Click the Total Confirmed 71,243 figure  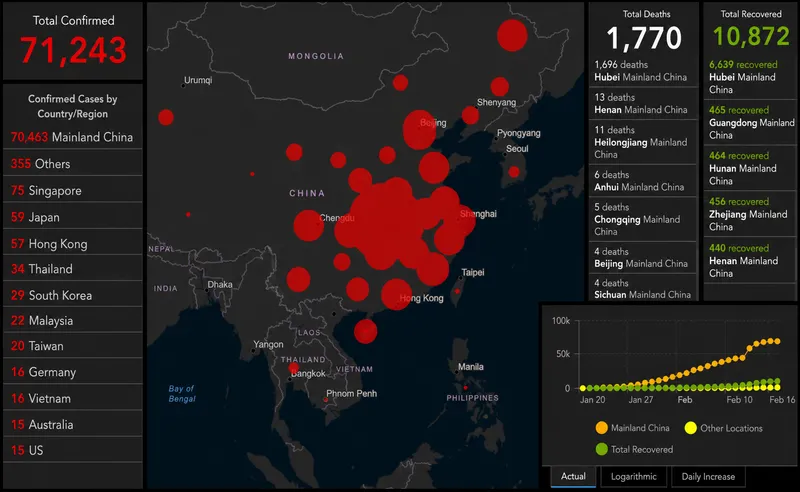coord(73,51)
